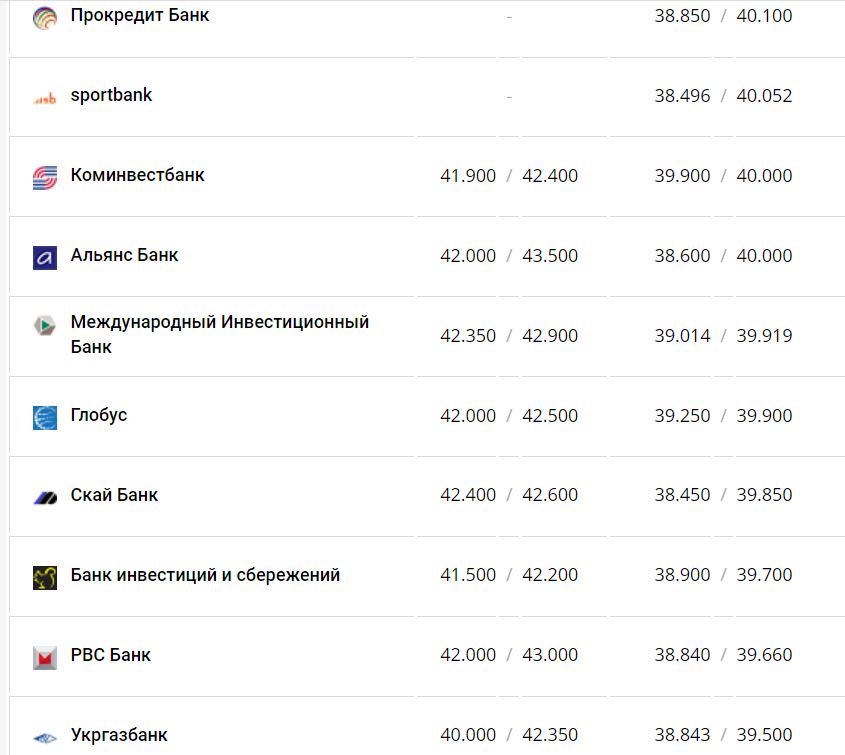This screenshot has height=755, width=845.
Task: Select the РВС Банк link
Action: click(x=110, y=655)
